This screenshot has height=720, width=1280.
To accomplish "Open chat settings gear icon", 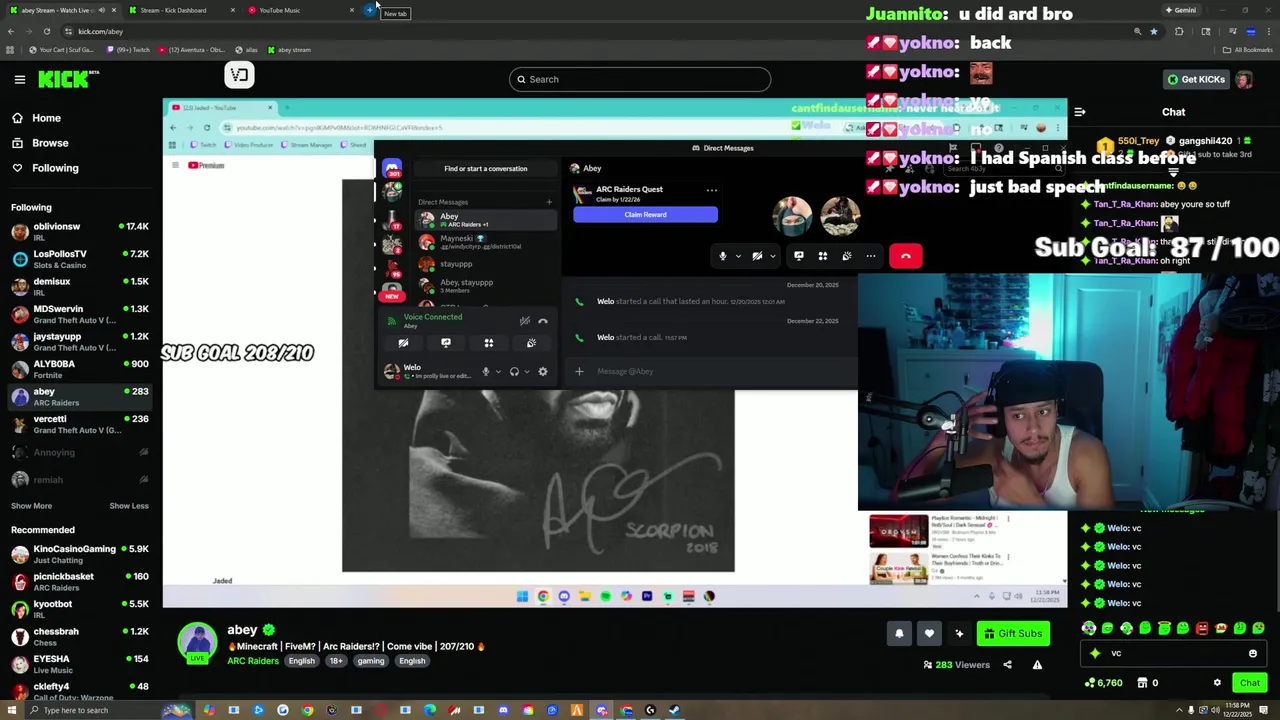I will point(1217,683).
